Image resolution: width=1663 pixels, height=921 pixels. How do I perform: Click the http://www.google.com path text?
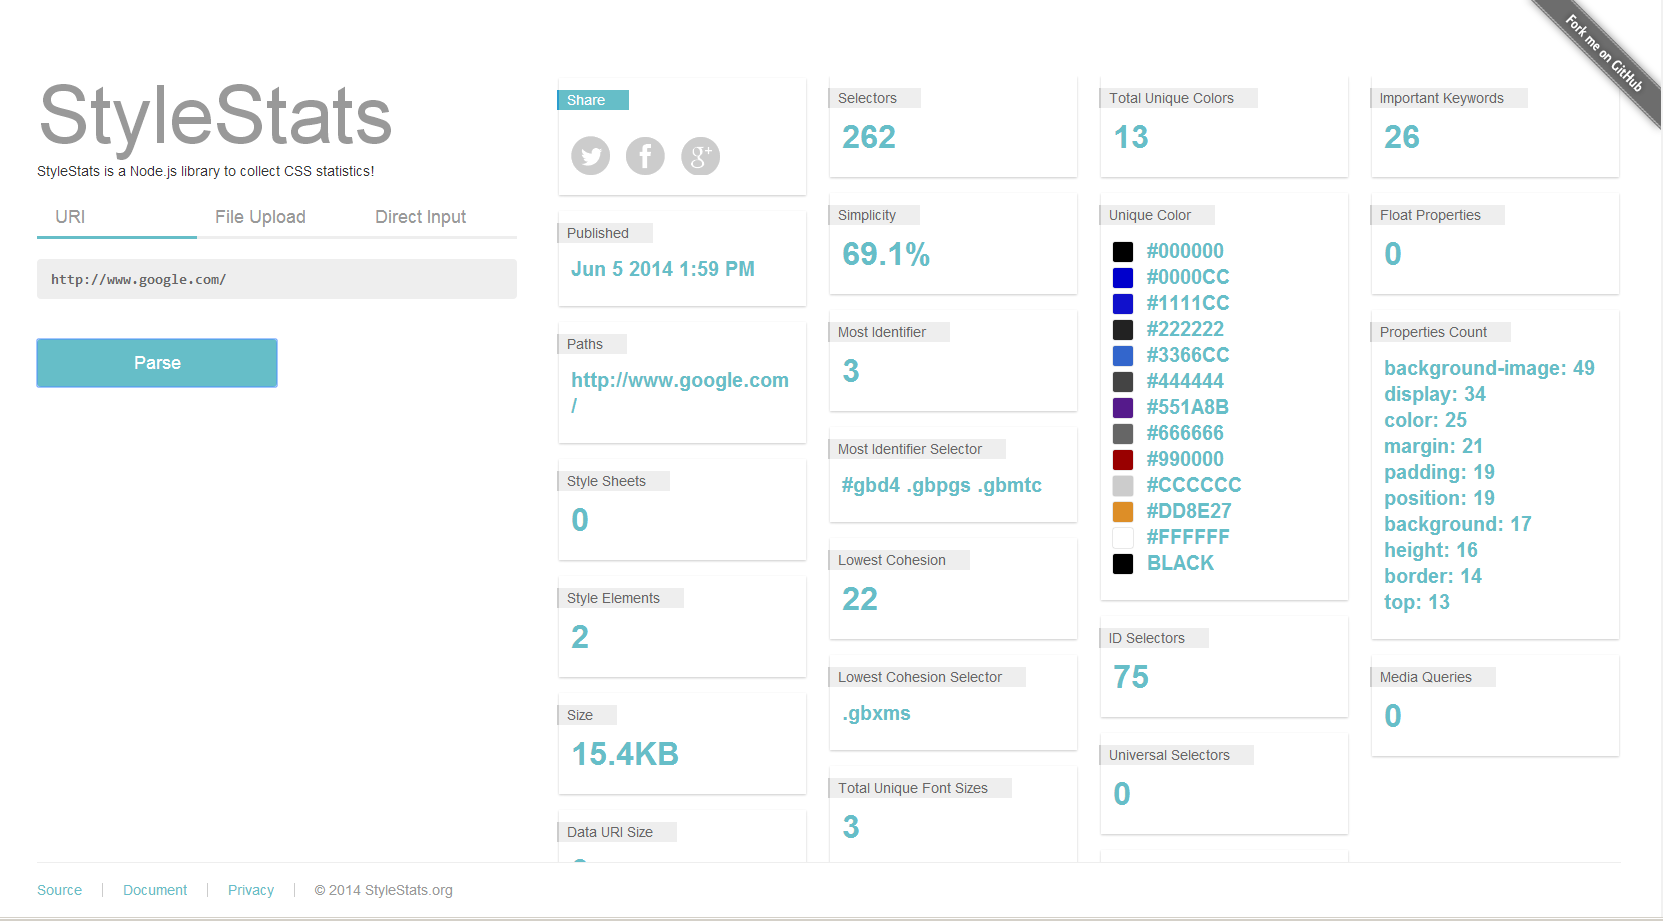tap(680, 392)
